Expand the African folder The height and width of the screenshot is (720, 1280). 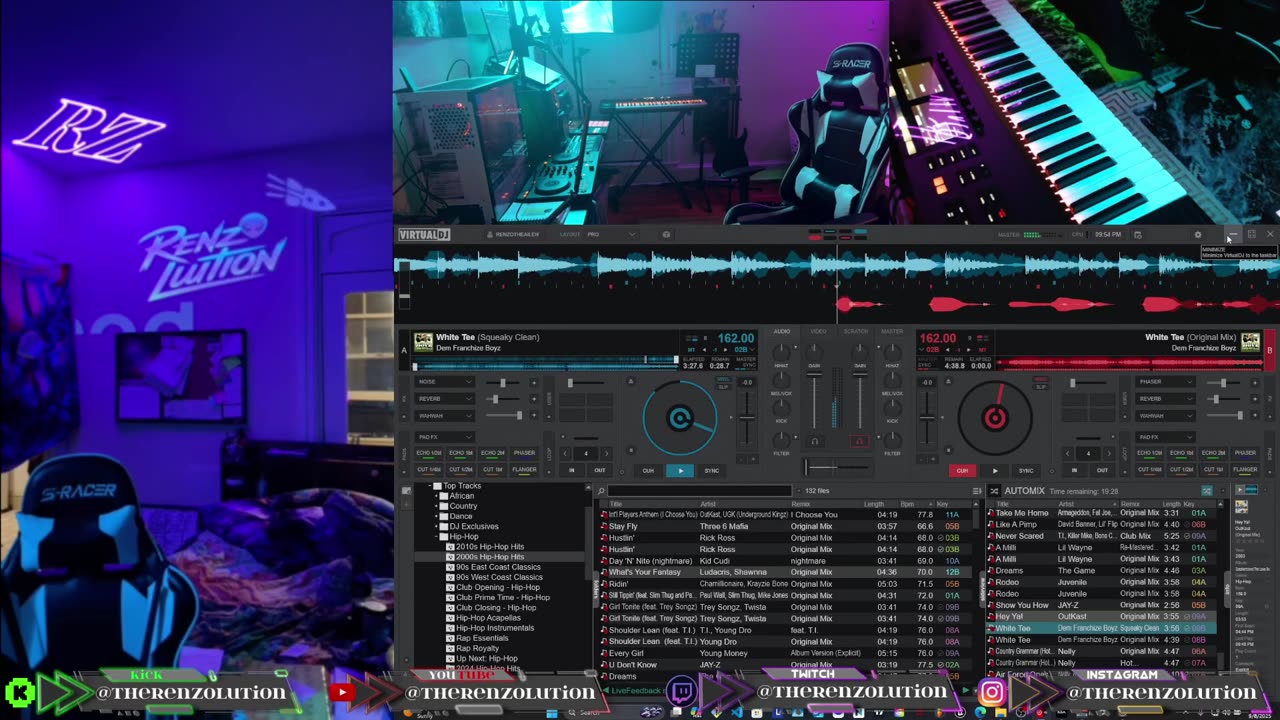point(437,496)
